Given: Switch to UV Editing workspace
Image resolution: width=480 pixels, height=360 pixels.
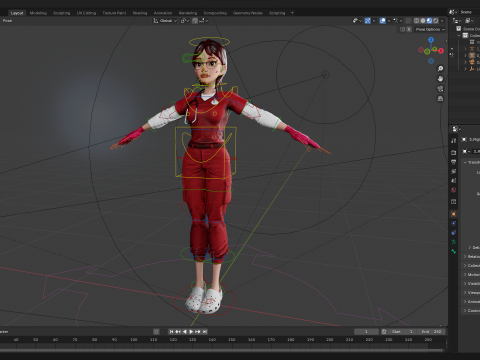Looking at the screenshot, I should click(x=86, y=13).
